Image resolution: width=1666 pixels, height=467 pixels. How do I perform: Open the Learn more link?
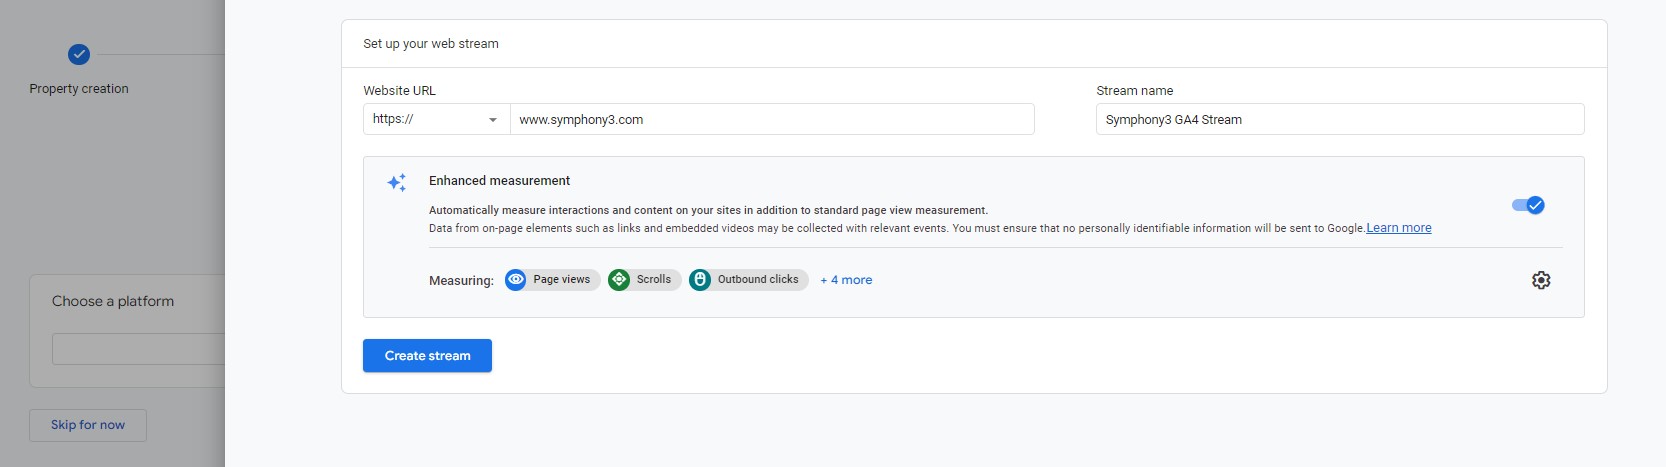pos(1399,228)
